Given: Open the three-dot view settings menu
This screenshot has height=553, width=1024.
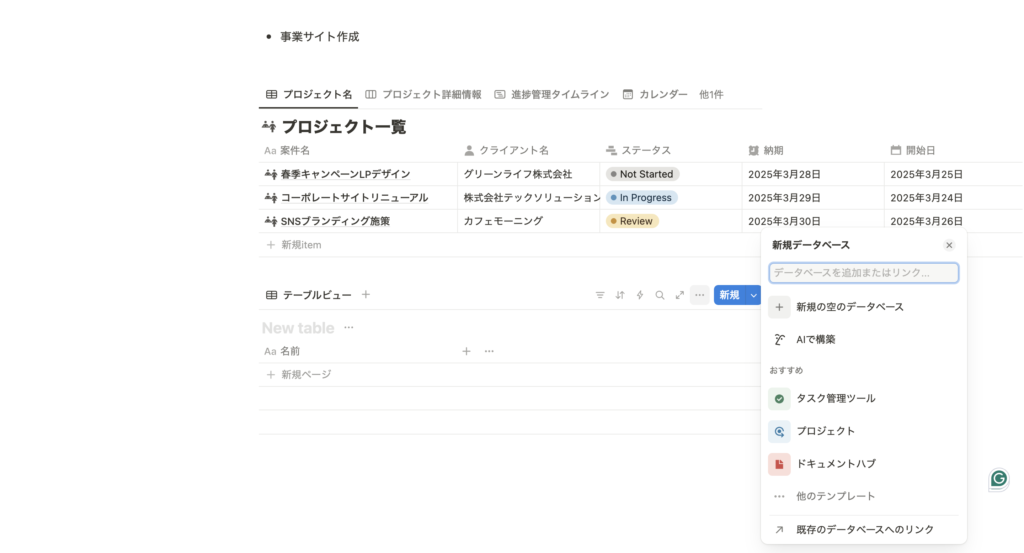Looking at the screenshot, I should tap(700, 295).
